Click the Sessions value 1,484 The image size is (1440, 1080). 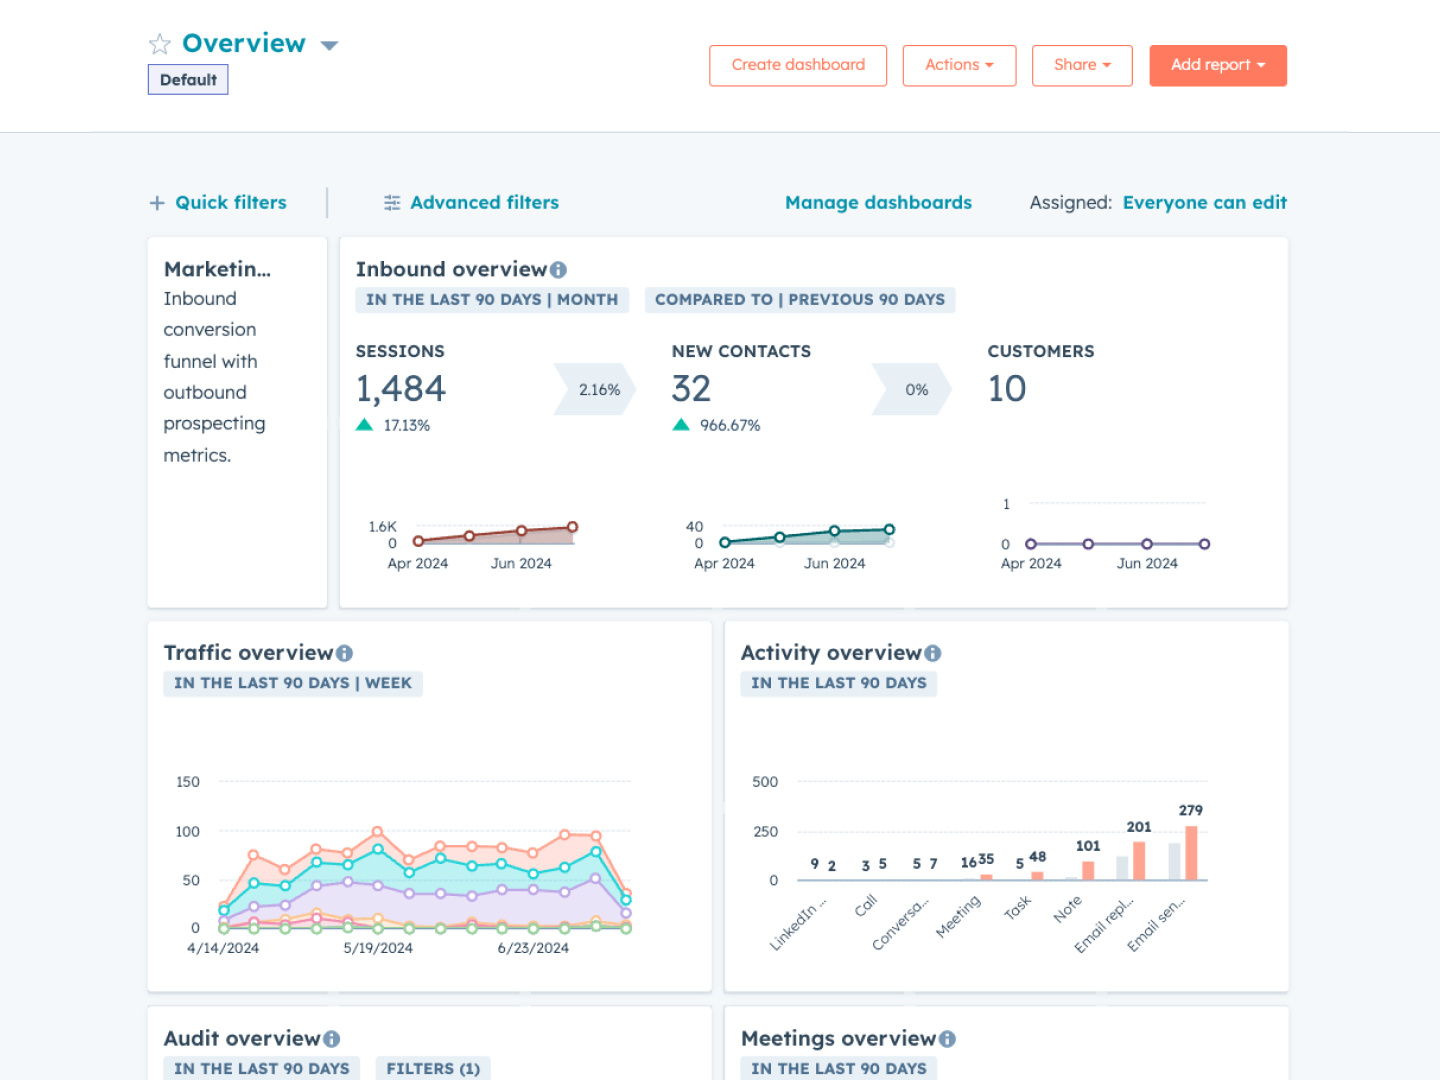401,389
